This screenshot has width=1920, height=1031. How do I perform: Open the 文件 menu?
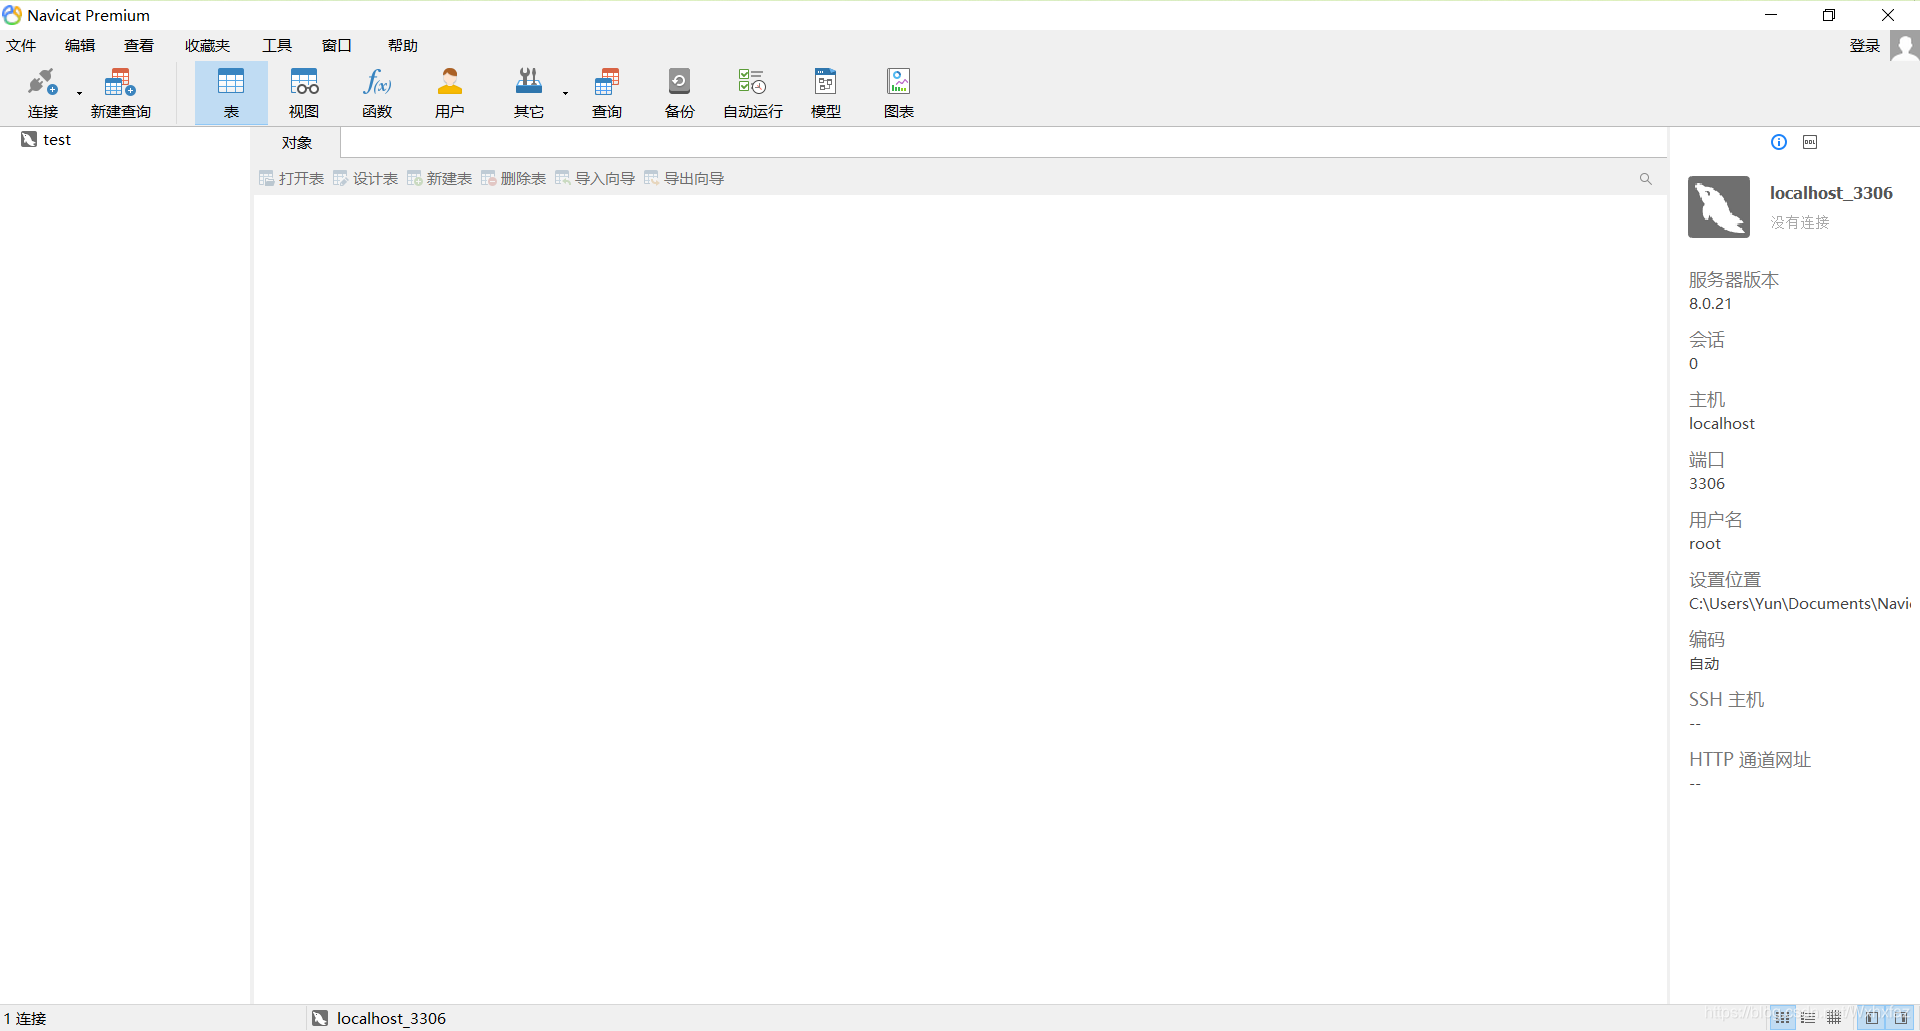tap(21, 46)
